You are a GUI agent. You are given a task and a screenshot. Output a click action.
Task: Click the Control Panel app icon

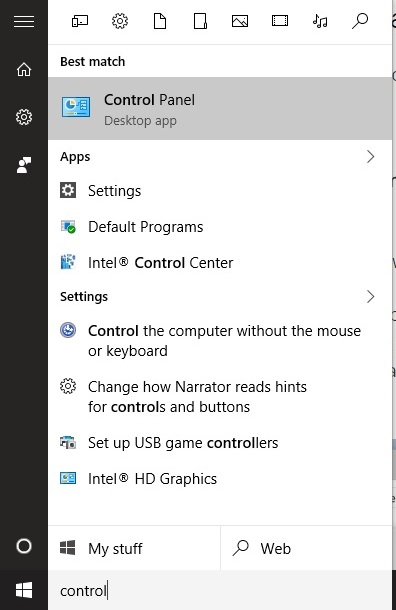click(x=76, y=107)
